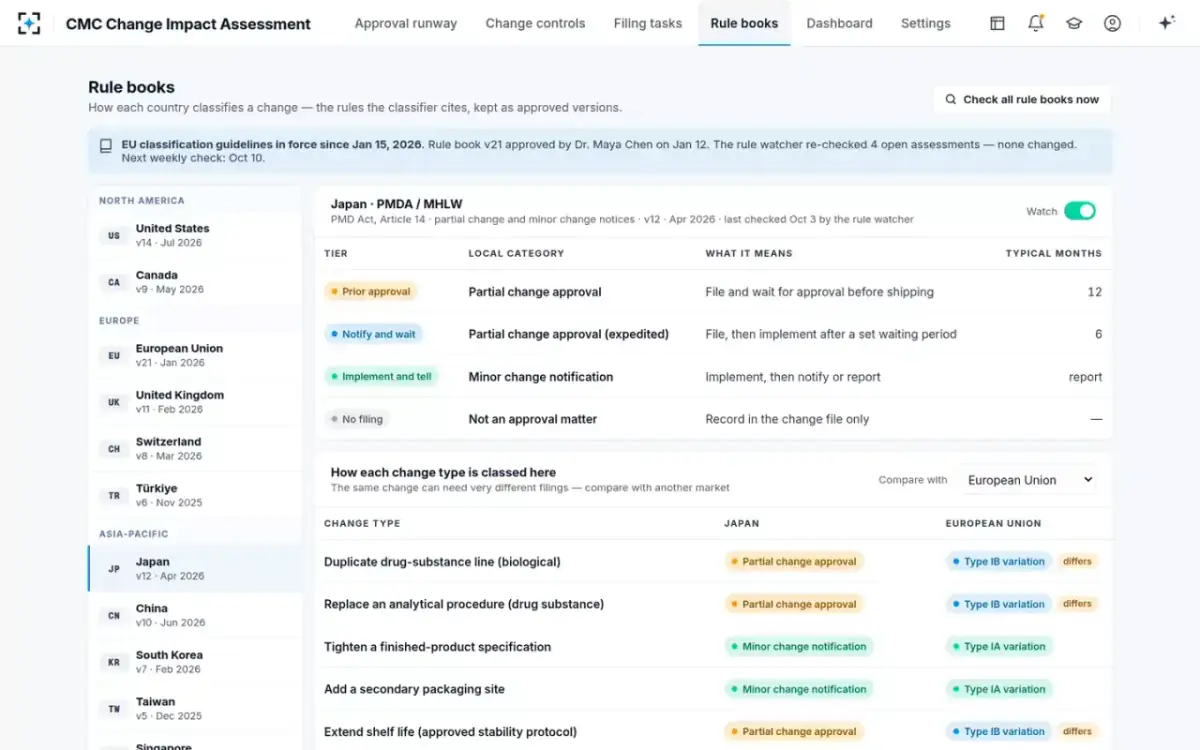This screenshot has height=750, width=1200.
Task: Click the book icon in the EU guidelines banner
Action: (106, 145)
